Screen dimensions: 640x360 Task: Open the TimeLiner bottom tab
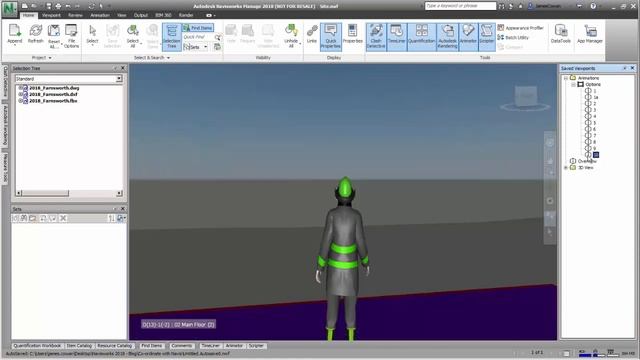[x=211, y=346]
